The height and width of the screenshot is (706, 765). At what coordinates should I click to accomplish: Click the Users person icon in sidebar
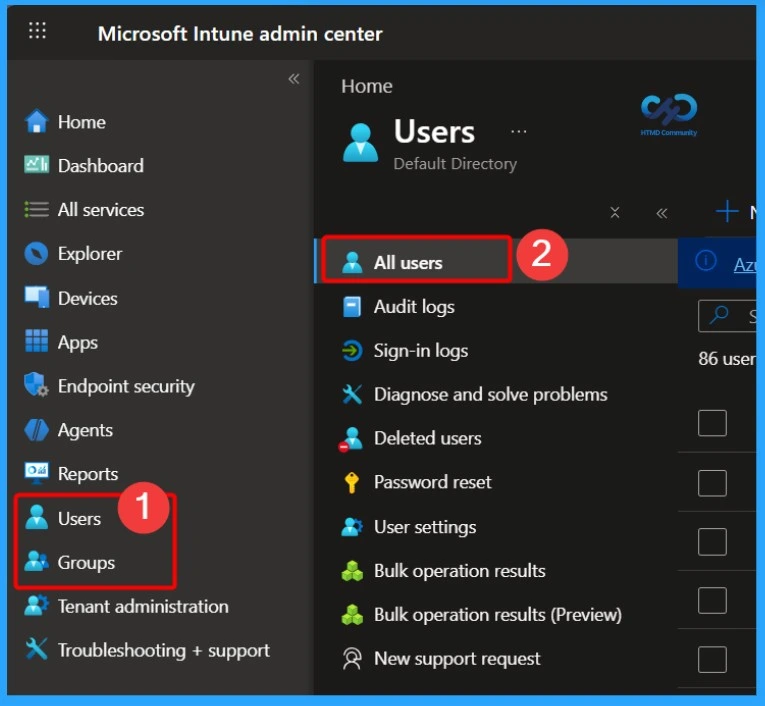coord(37,517)
